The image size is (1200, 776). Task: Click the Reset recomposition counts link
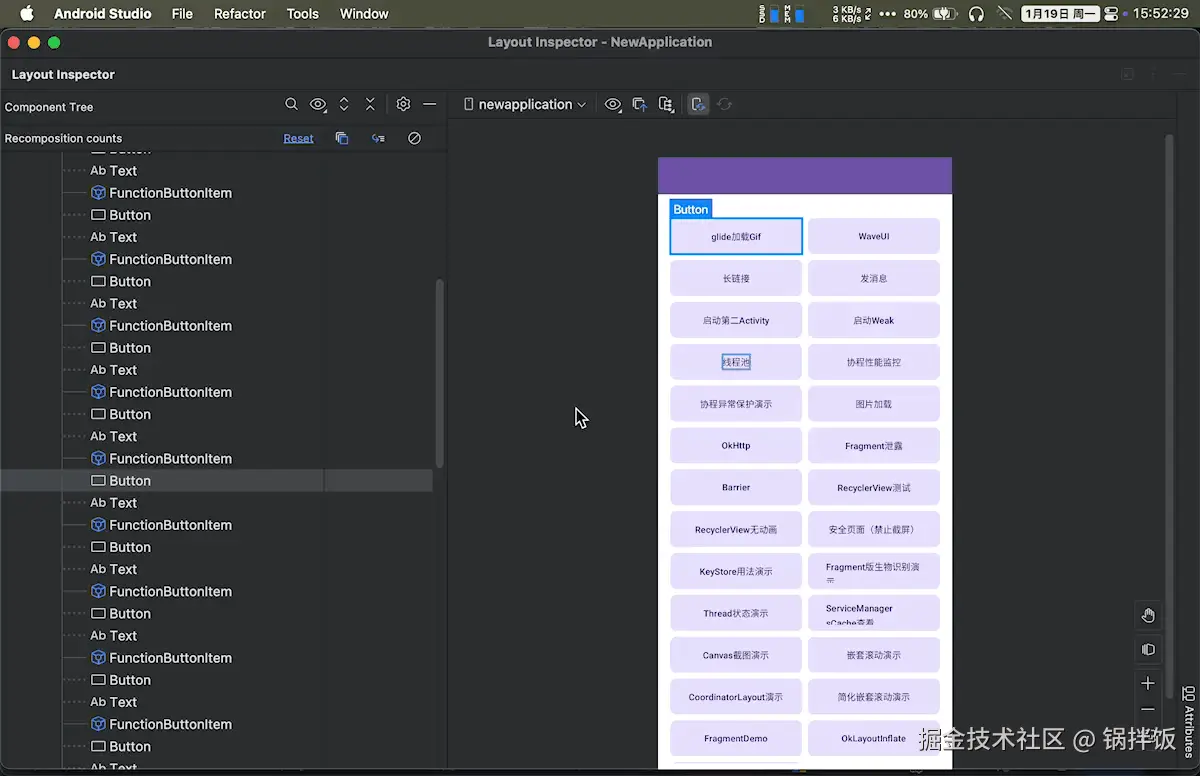[298, 138]
